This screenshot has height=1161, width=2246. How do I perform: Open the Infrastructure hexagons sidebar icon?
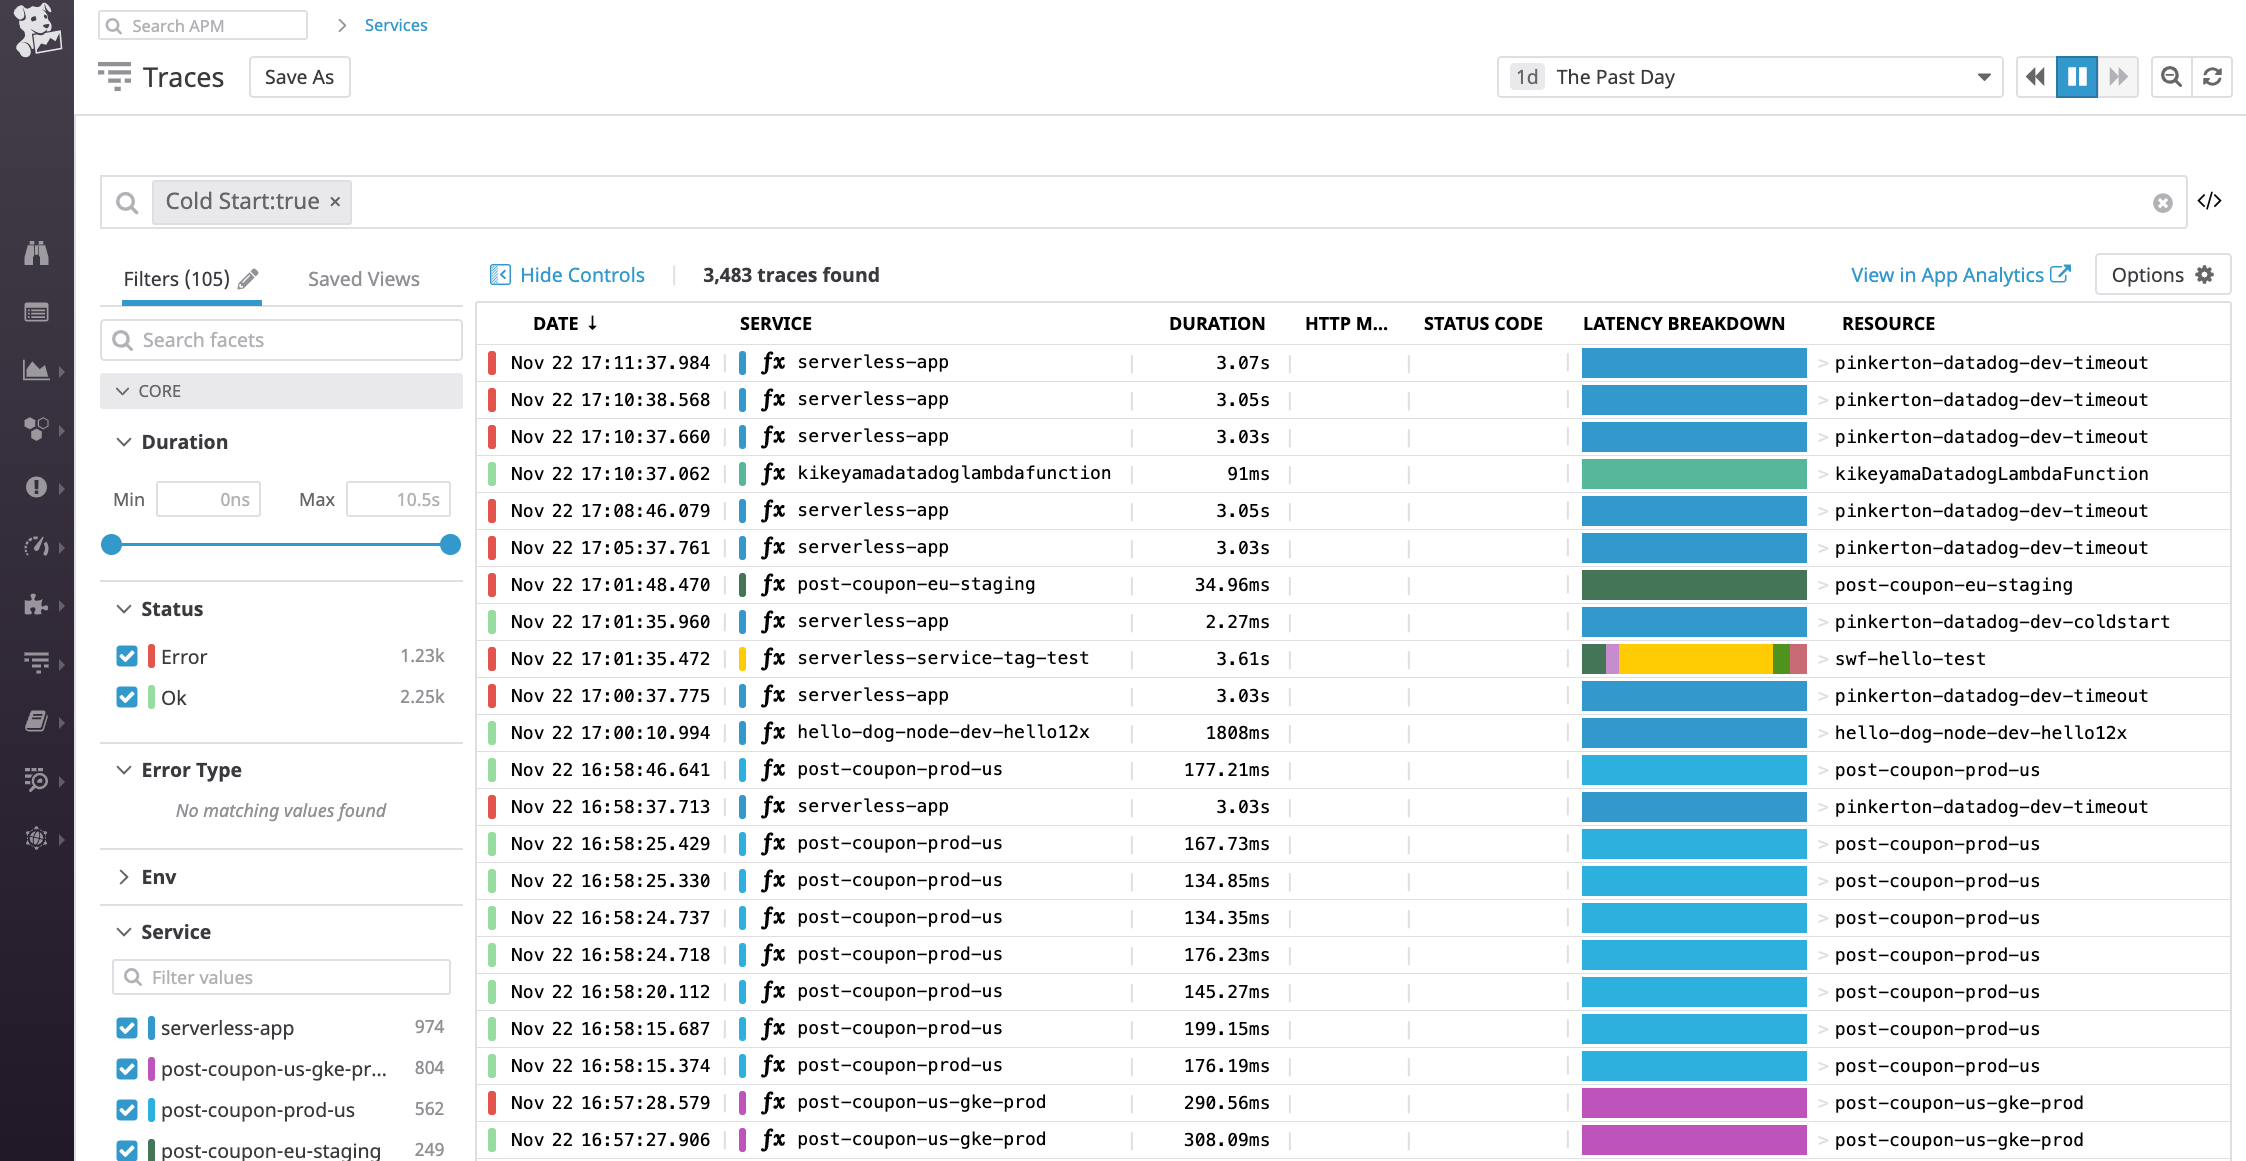[37, 429]
